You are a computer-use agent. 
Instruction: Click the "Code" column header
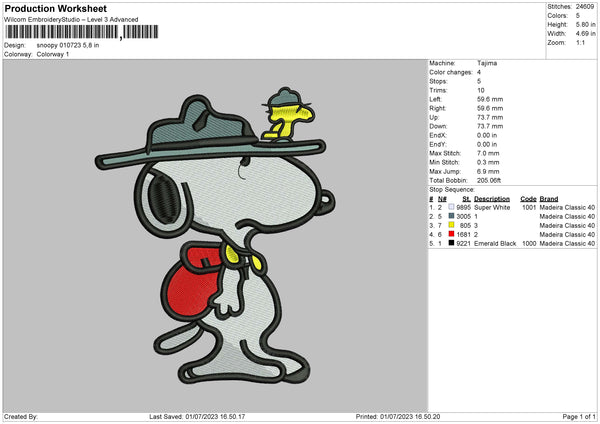528,199
